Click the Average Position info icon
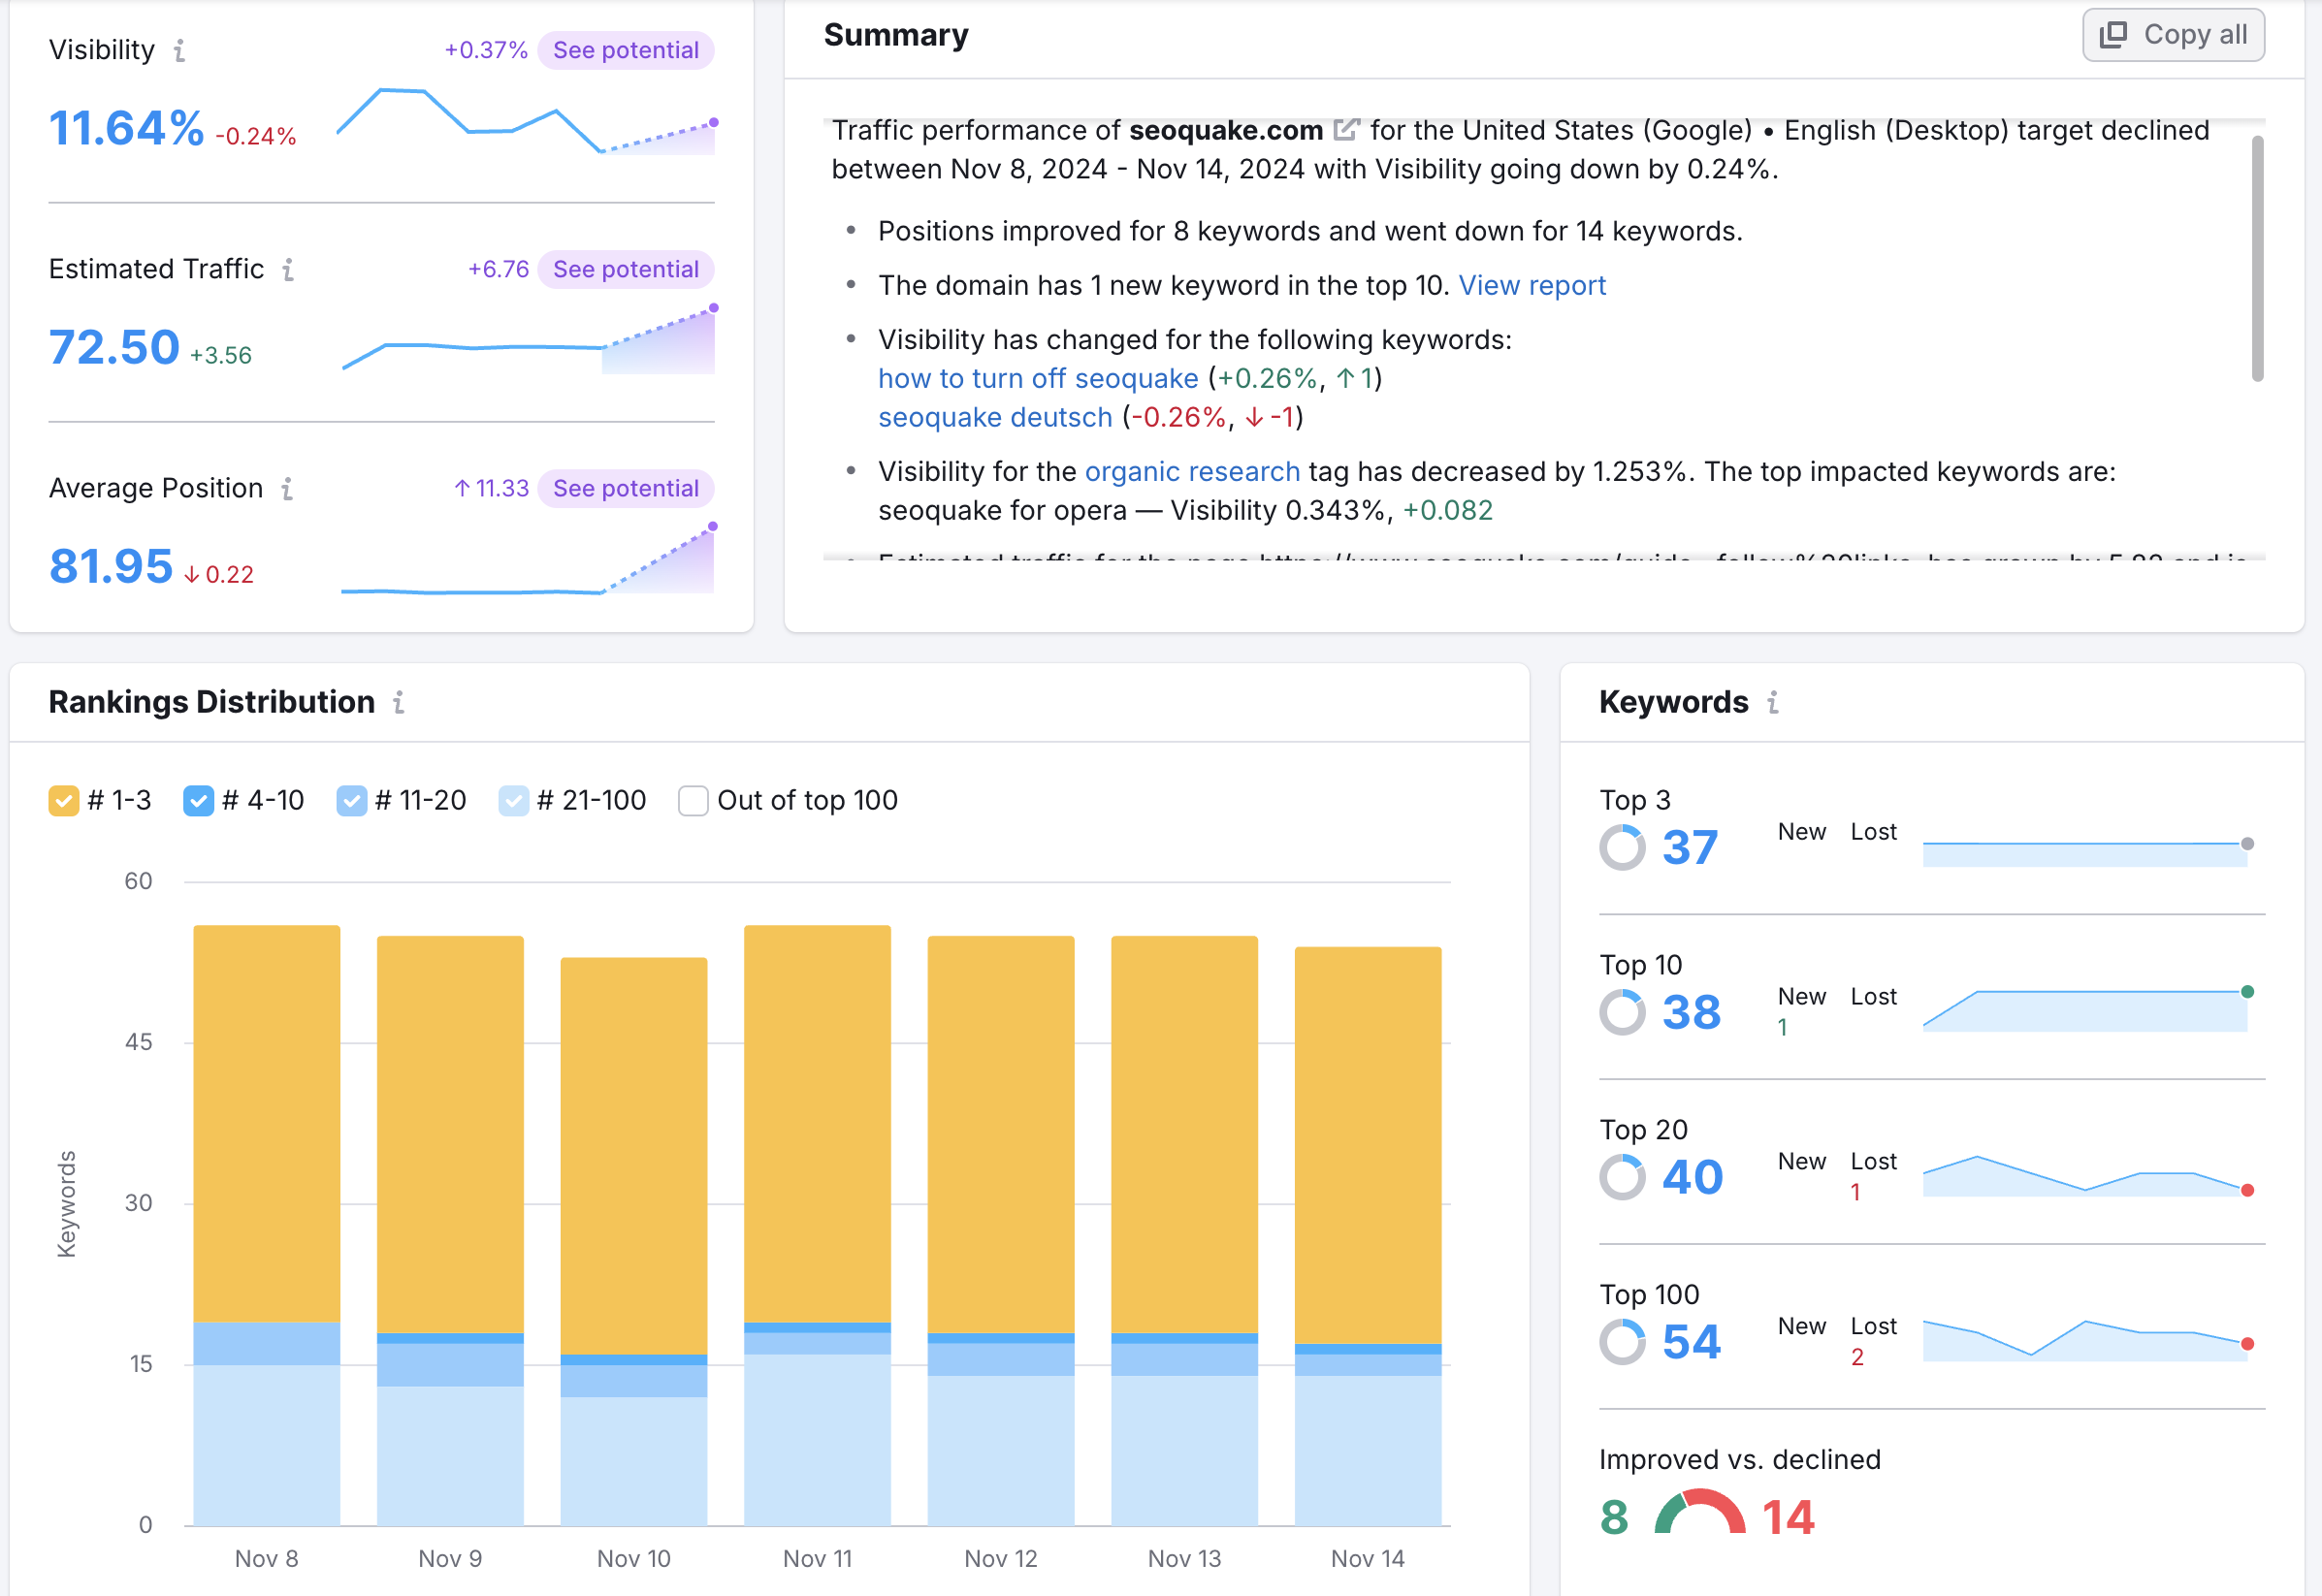 (287, 489)
